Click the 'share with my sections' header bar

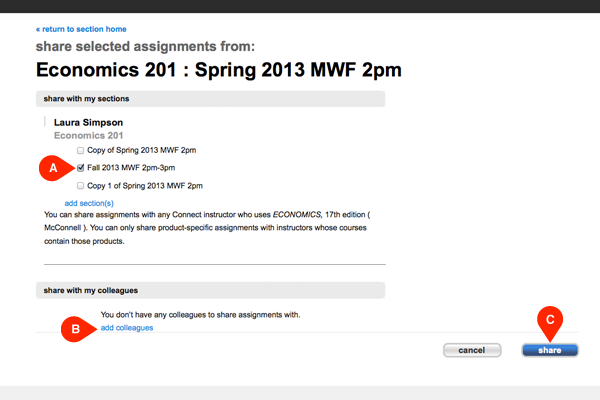210,98
